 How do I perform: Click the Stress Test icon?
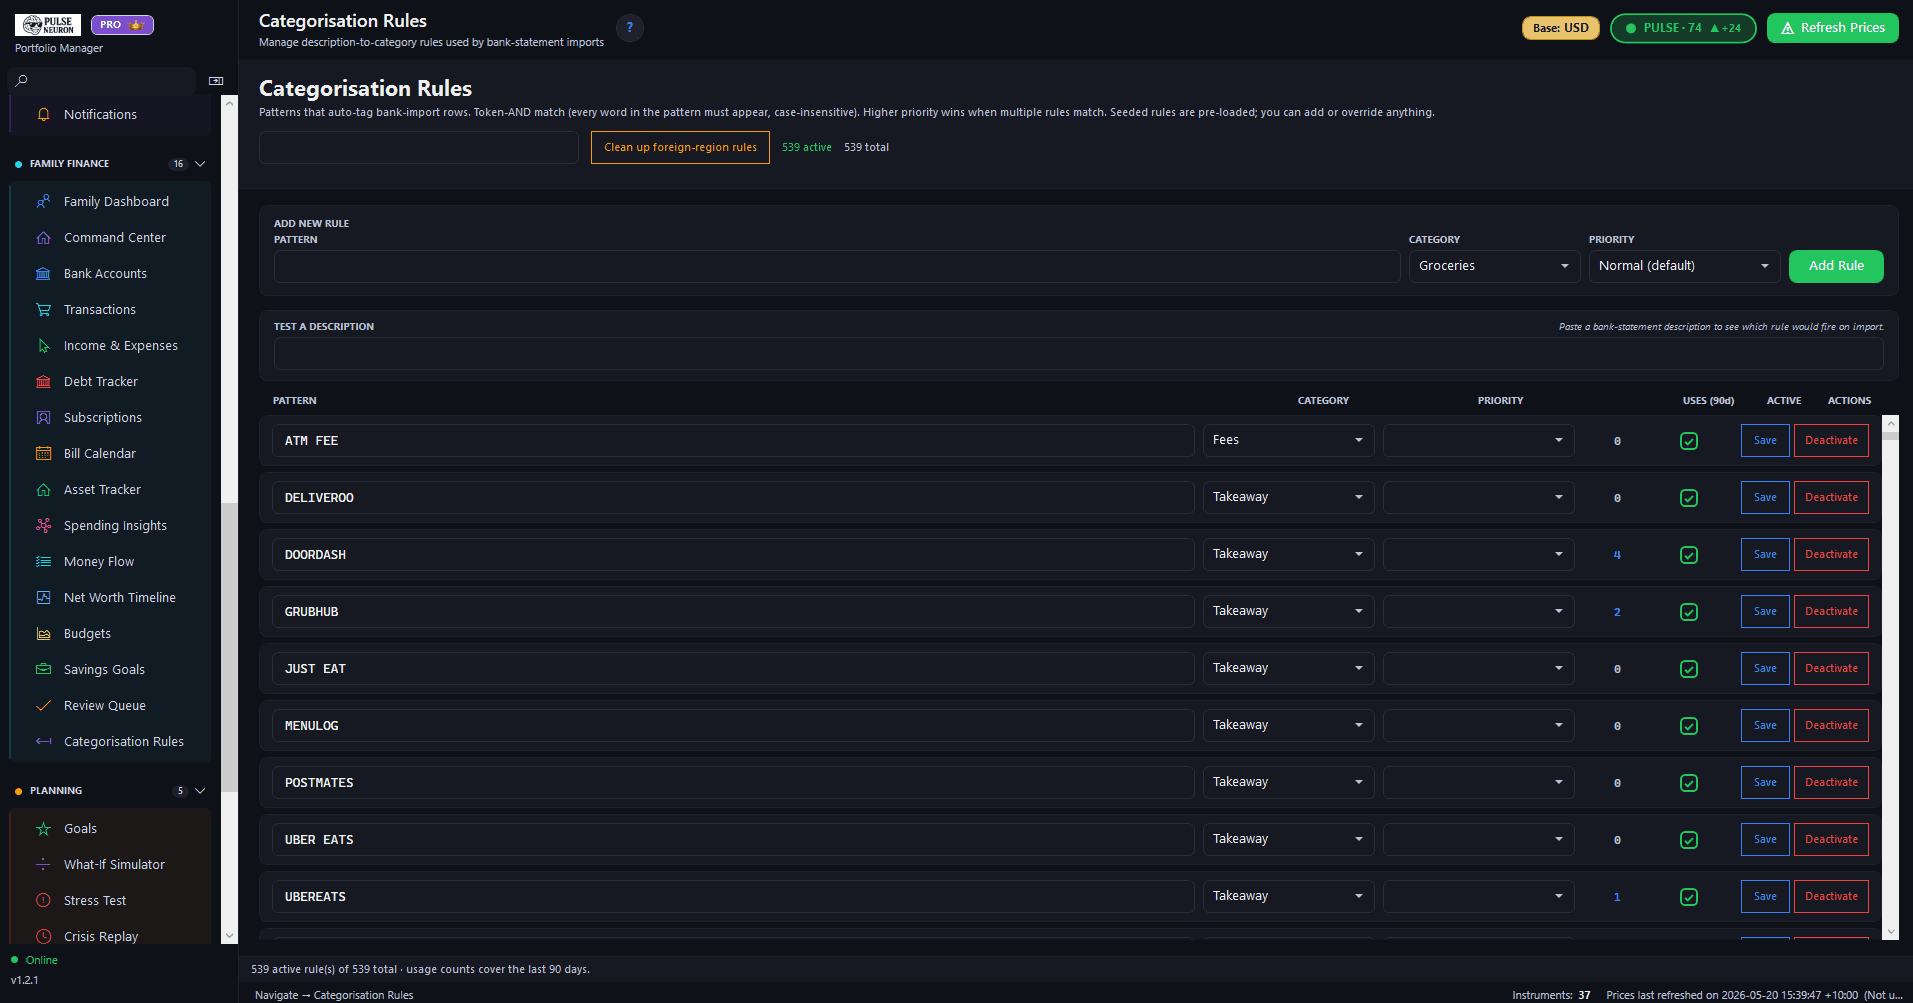[43, 901]
